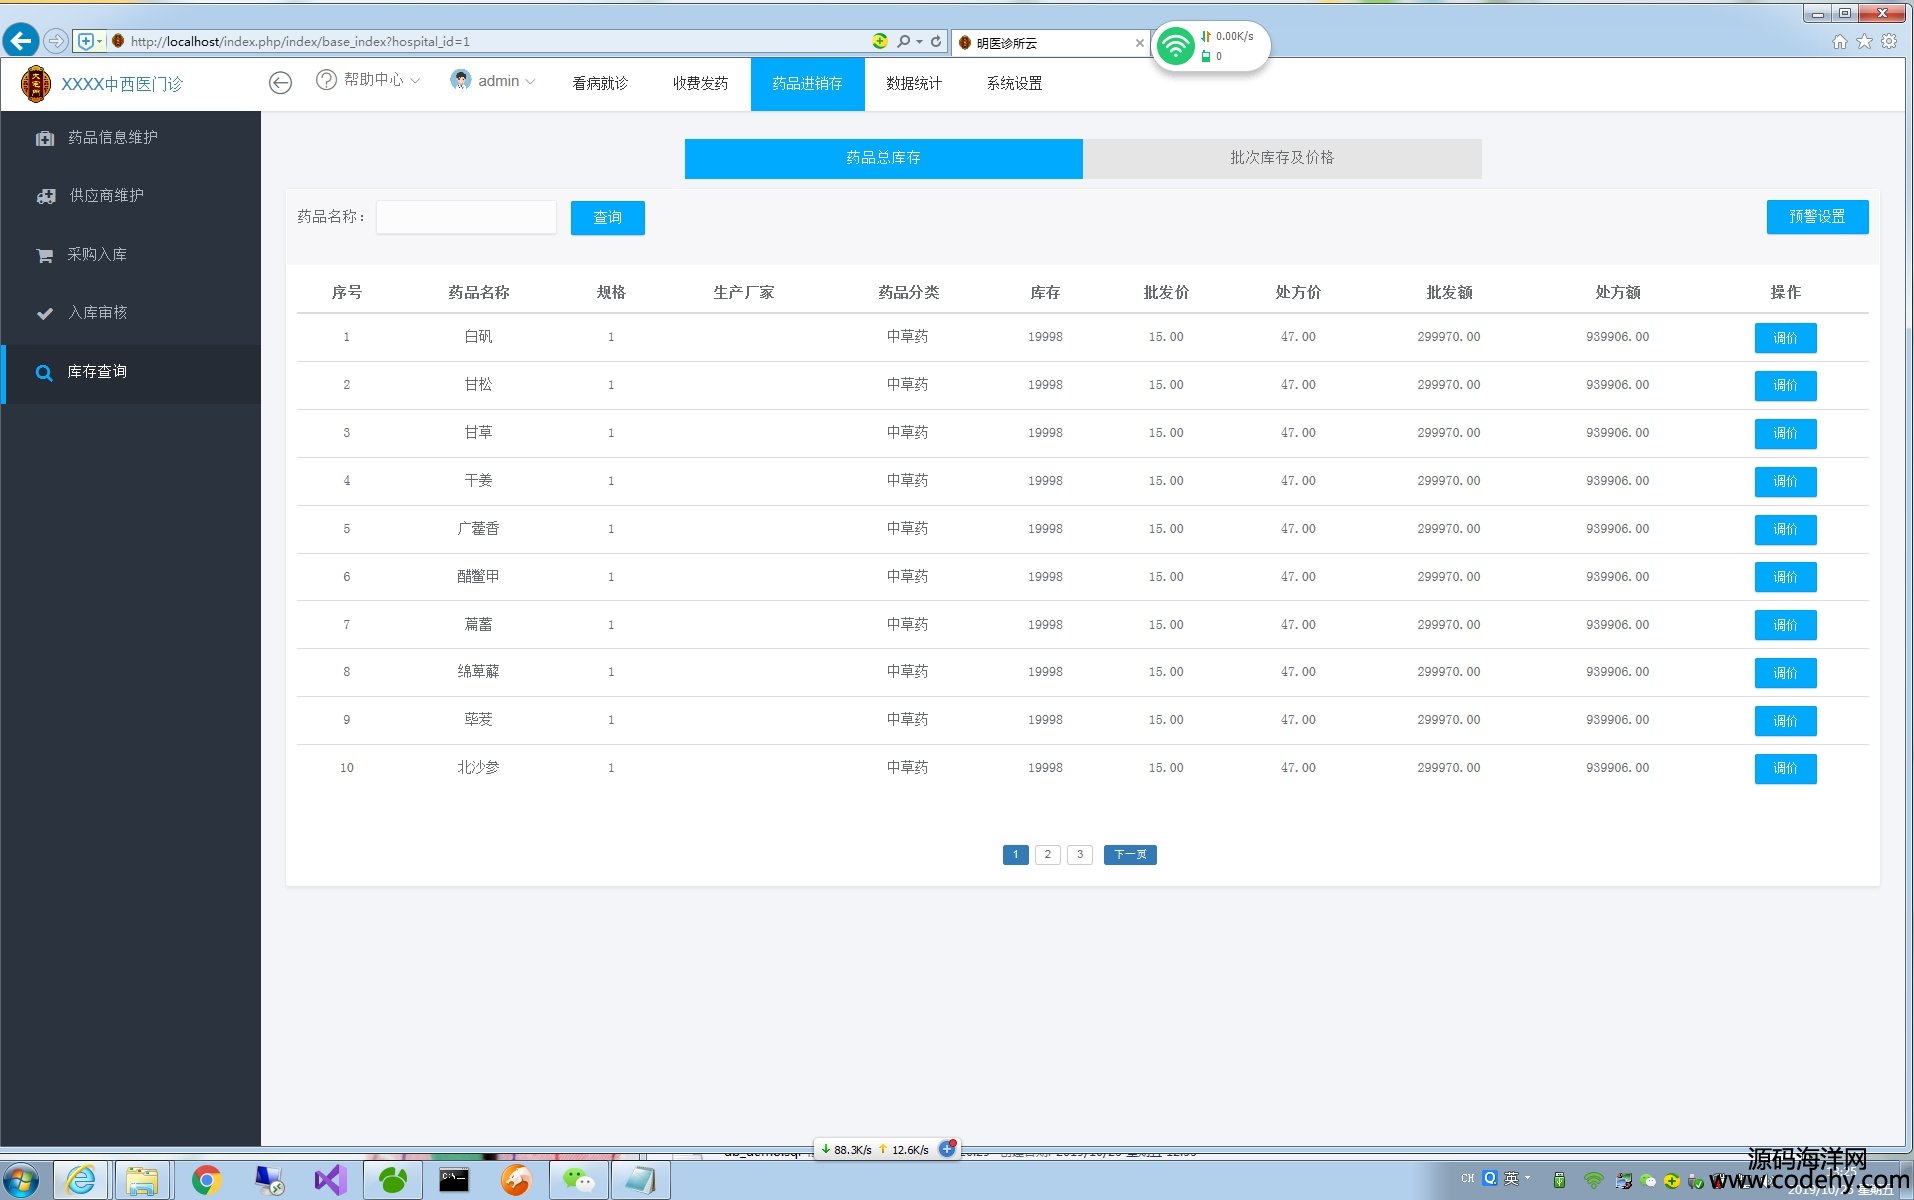Screen dimensions: 1914x1200
Task: Click the admin avatar icon
Action: point(461,80)
